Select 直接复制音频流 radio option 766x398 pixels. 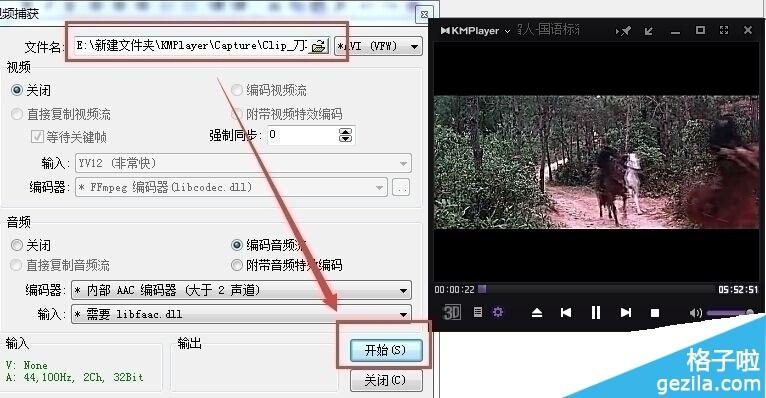tap(17, 265)
